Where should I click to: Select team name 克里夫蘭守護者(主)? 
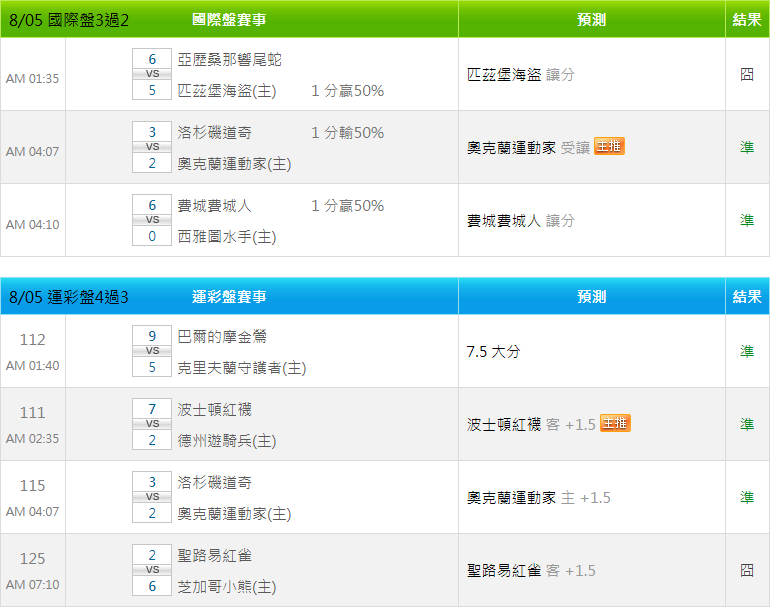coord(242,368)
